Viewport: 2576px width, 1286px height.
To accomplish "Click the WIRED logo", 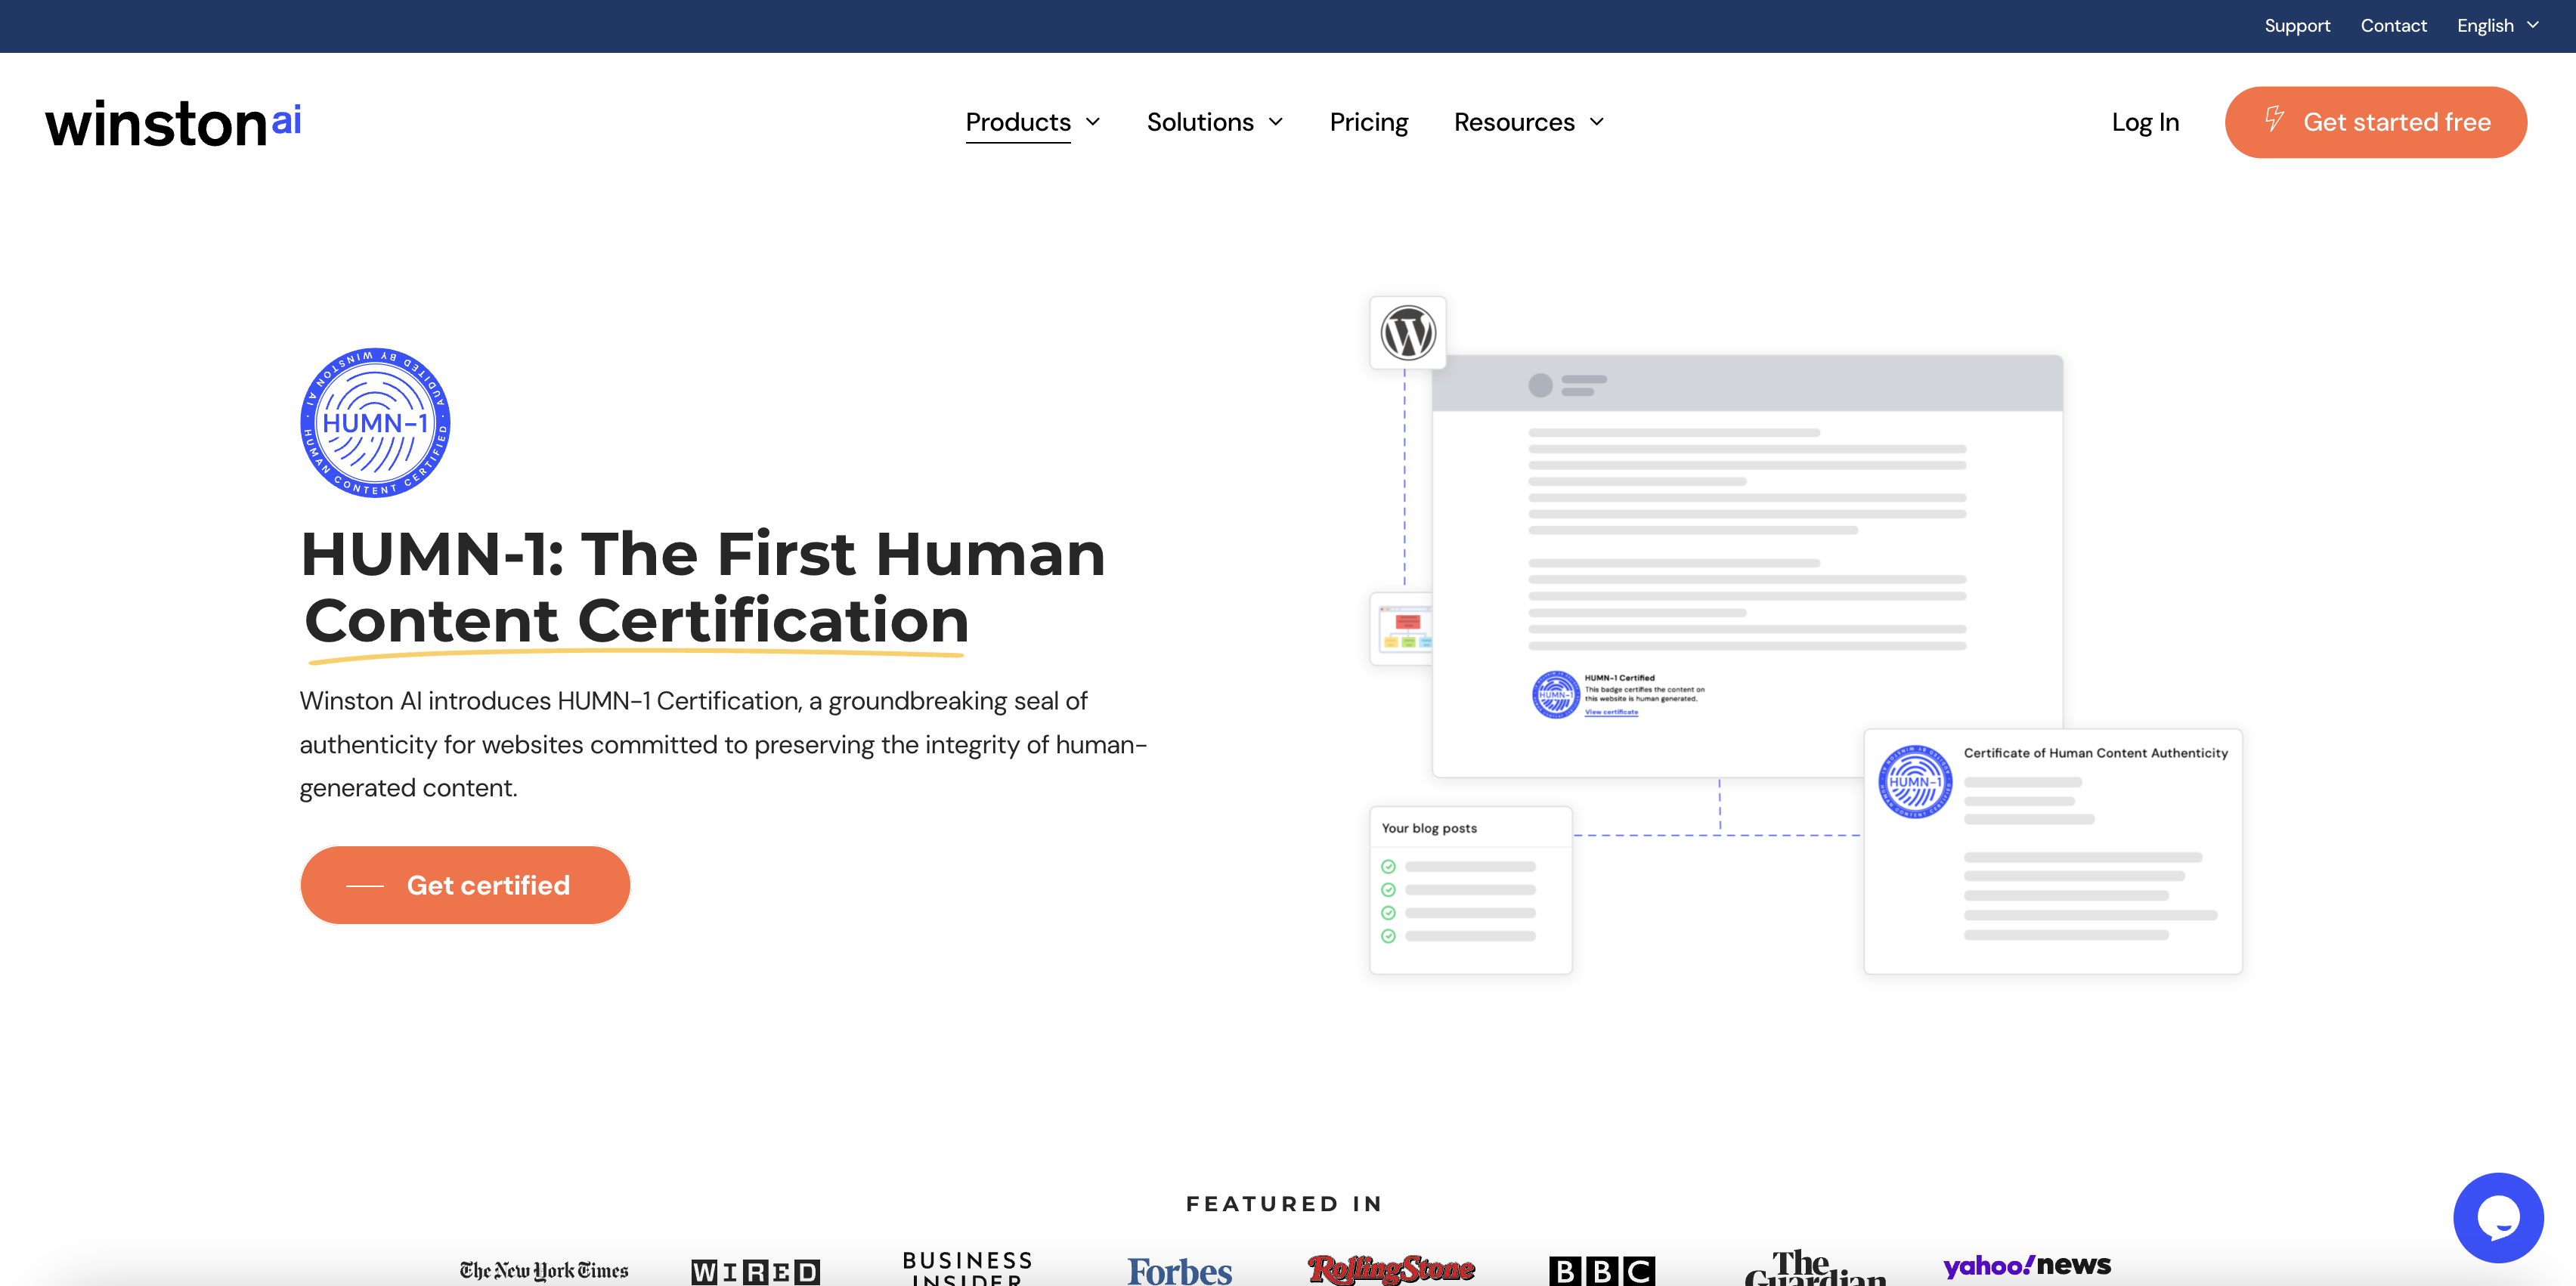I will 755,1271.
